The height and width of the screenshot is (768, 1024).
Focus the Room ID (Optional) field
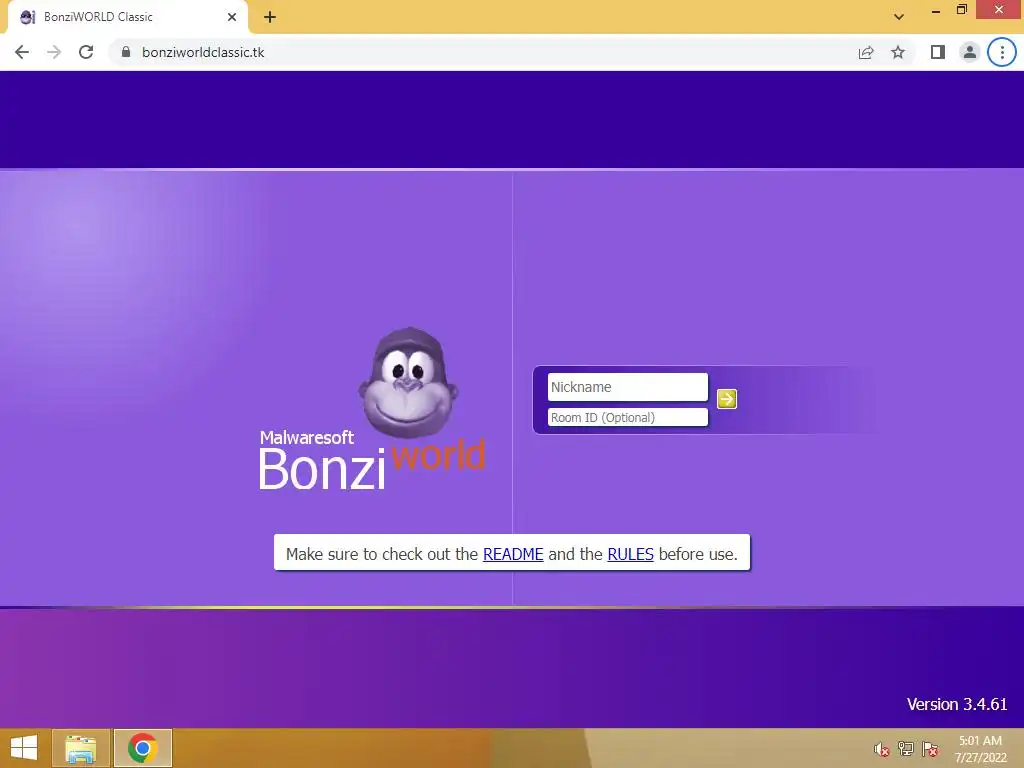click(x=628, y=417)
